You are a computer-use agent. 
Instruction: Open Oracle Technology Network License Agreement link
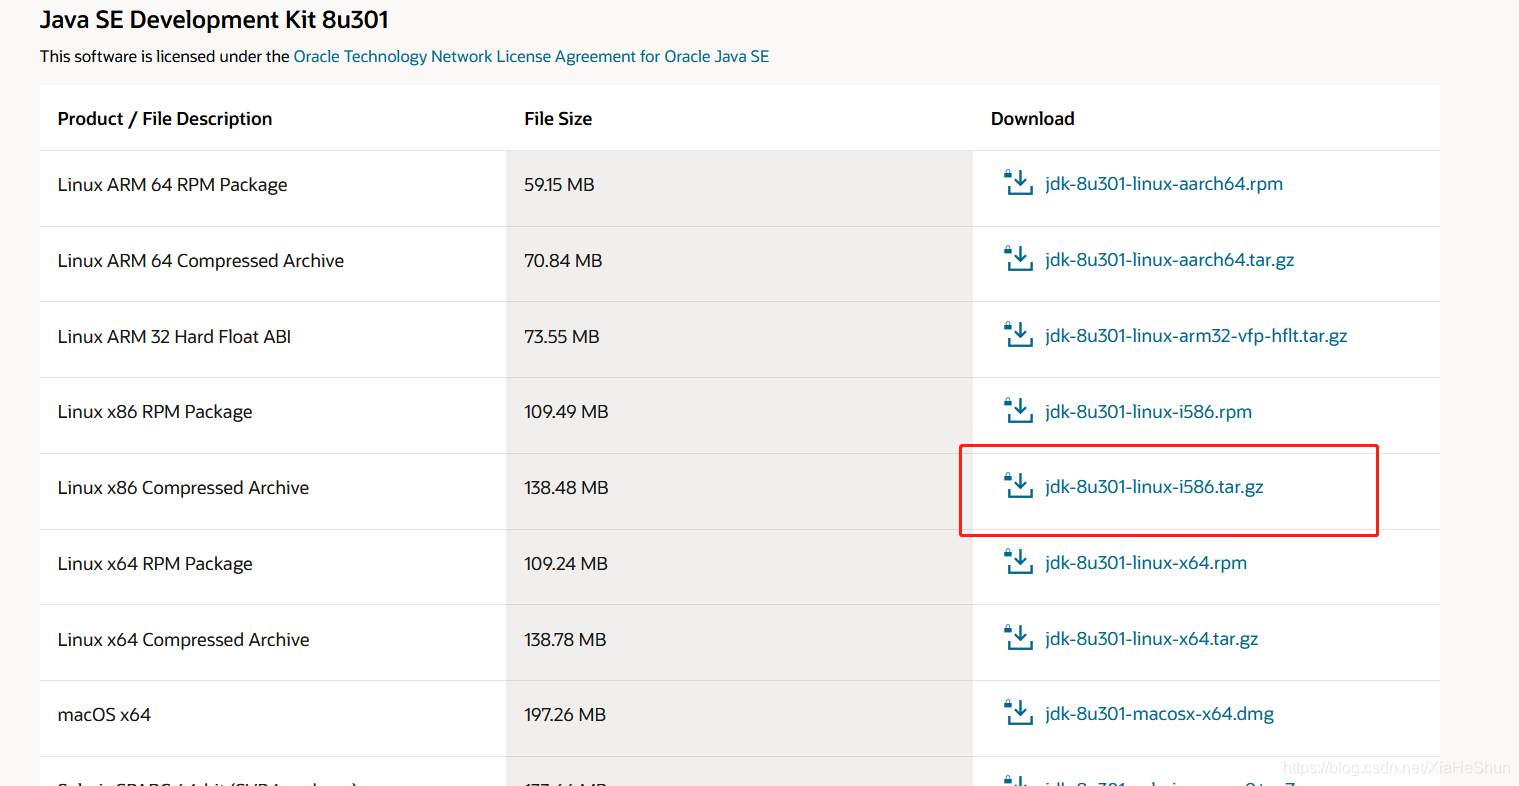(x=531, y=57)
